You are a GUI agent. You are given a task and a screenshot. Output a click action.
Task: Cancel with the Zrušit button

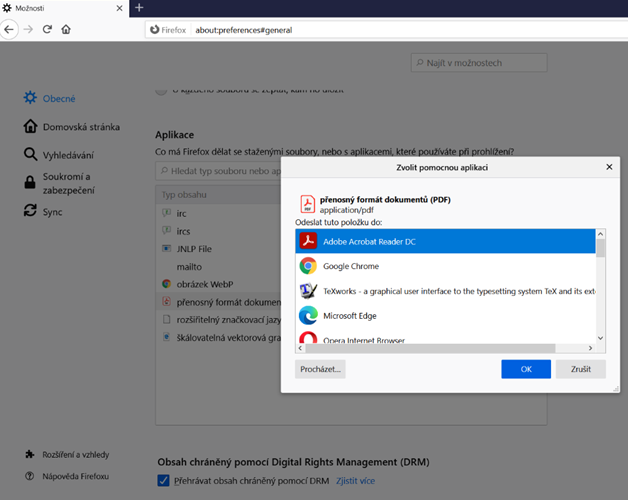[581, 369]
